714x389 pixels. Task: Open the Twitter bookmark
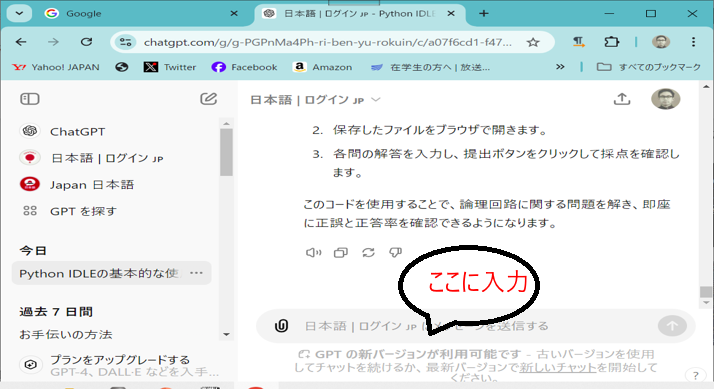click(170, 67)
